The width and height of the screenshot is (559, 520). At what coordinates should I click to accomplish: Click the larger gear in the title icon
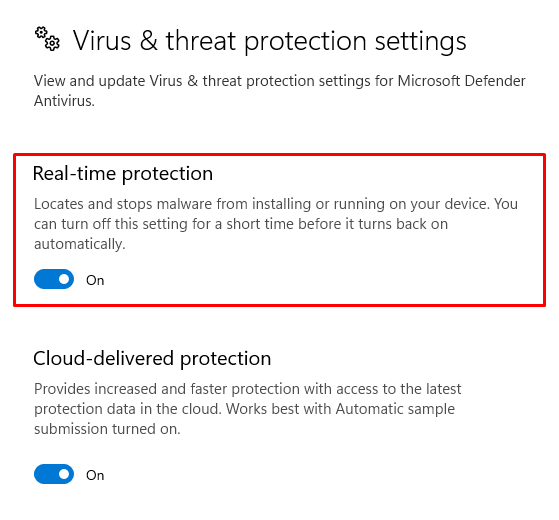coord(52,43)
